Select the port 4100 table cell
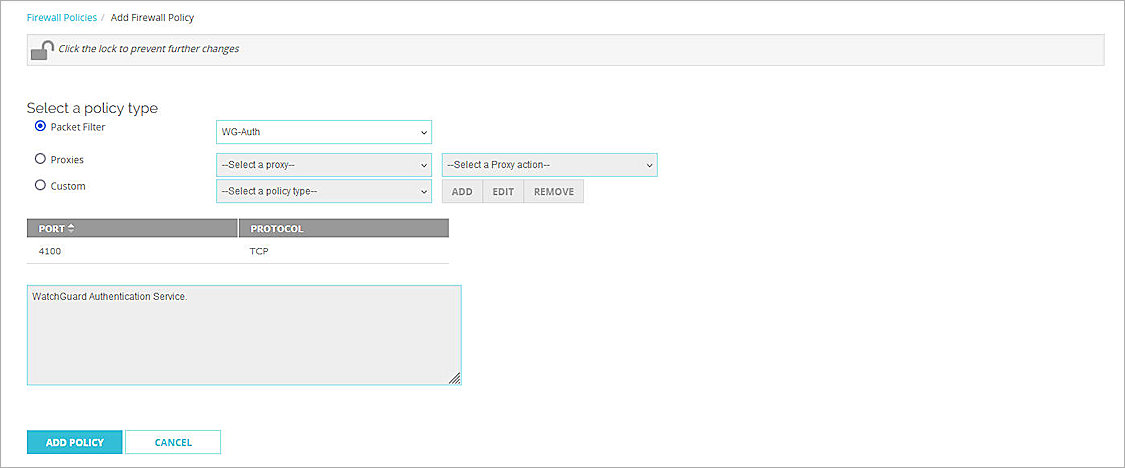1125x468 pixels. click(50, 251)
